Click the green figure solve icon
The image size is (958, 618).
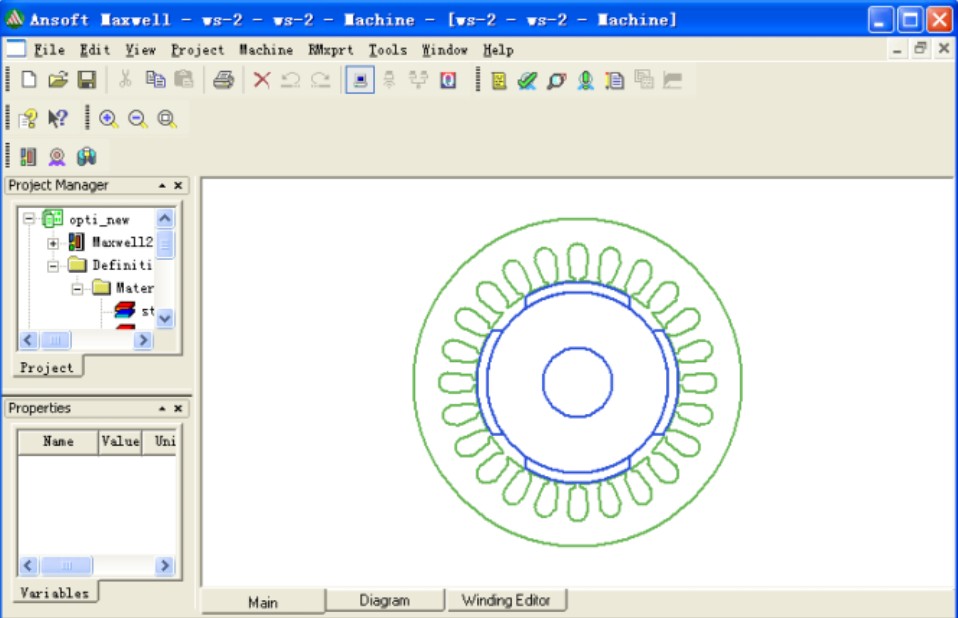(x=585, y=80)
